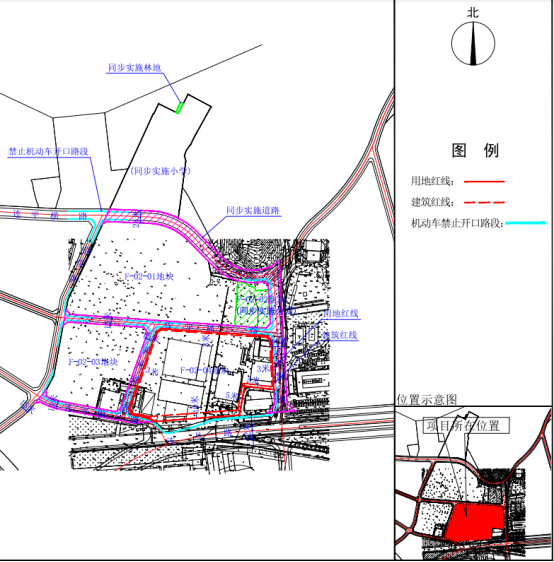Click the 同步实施道路 annotation label
The width and height of the screenshot is (554, 562).
point(253,210)
